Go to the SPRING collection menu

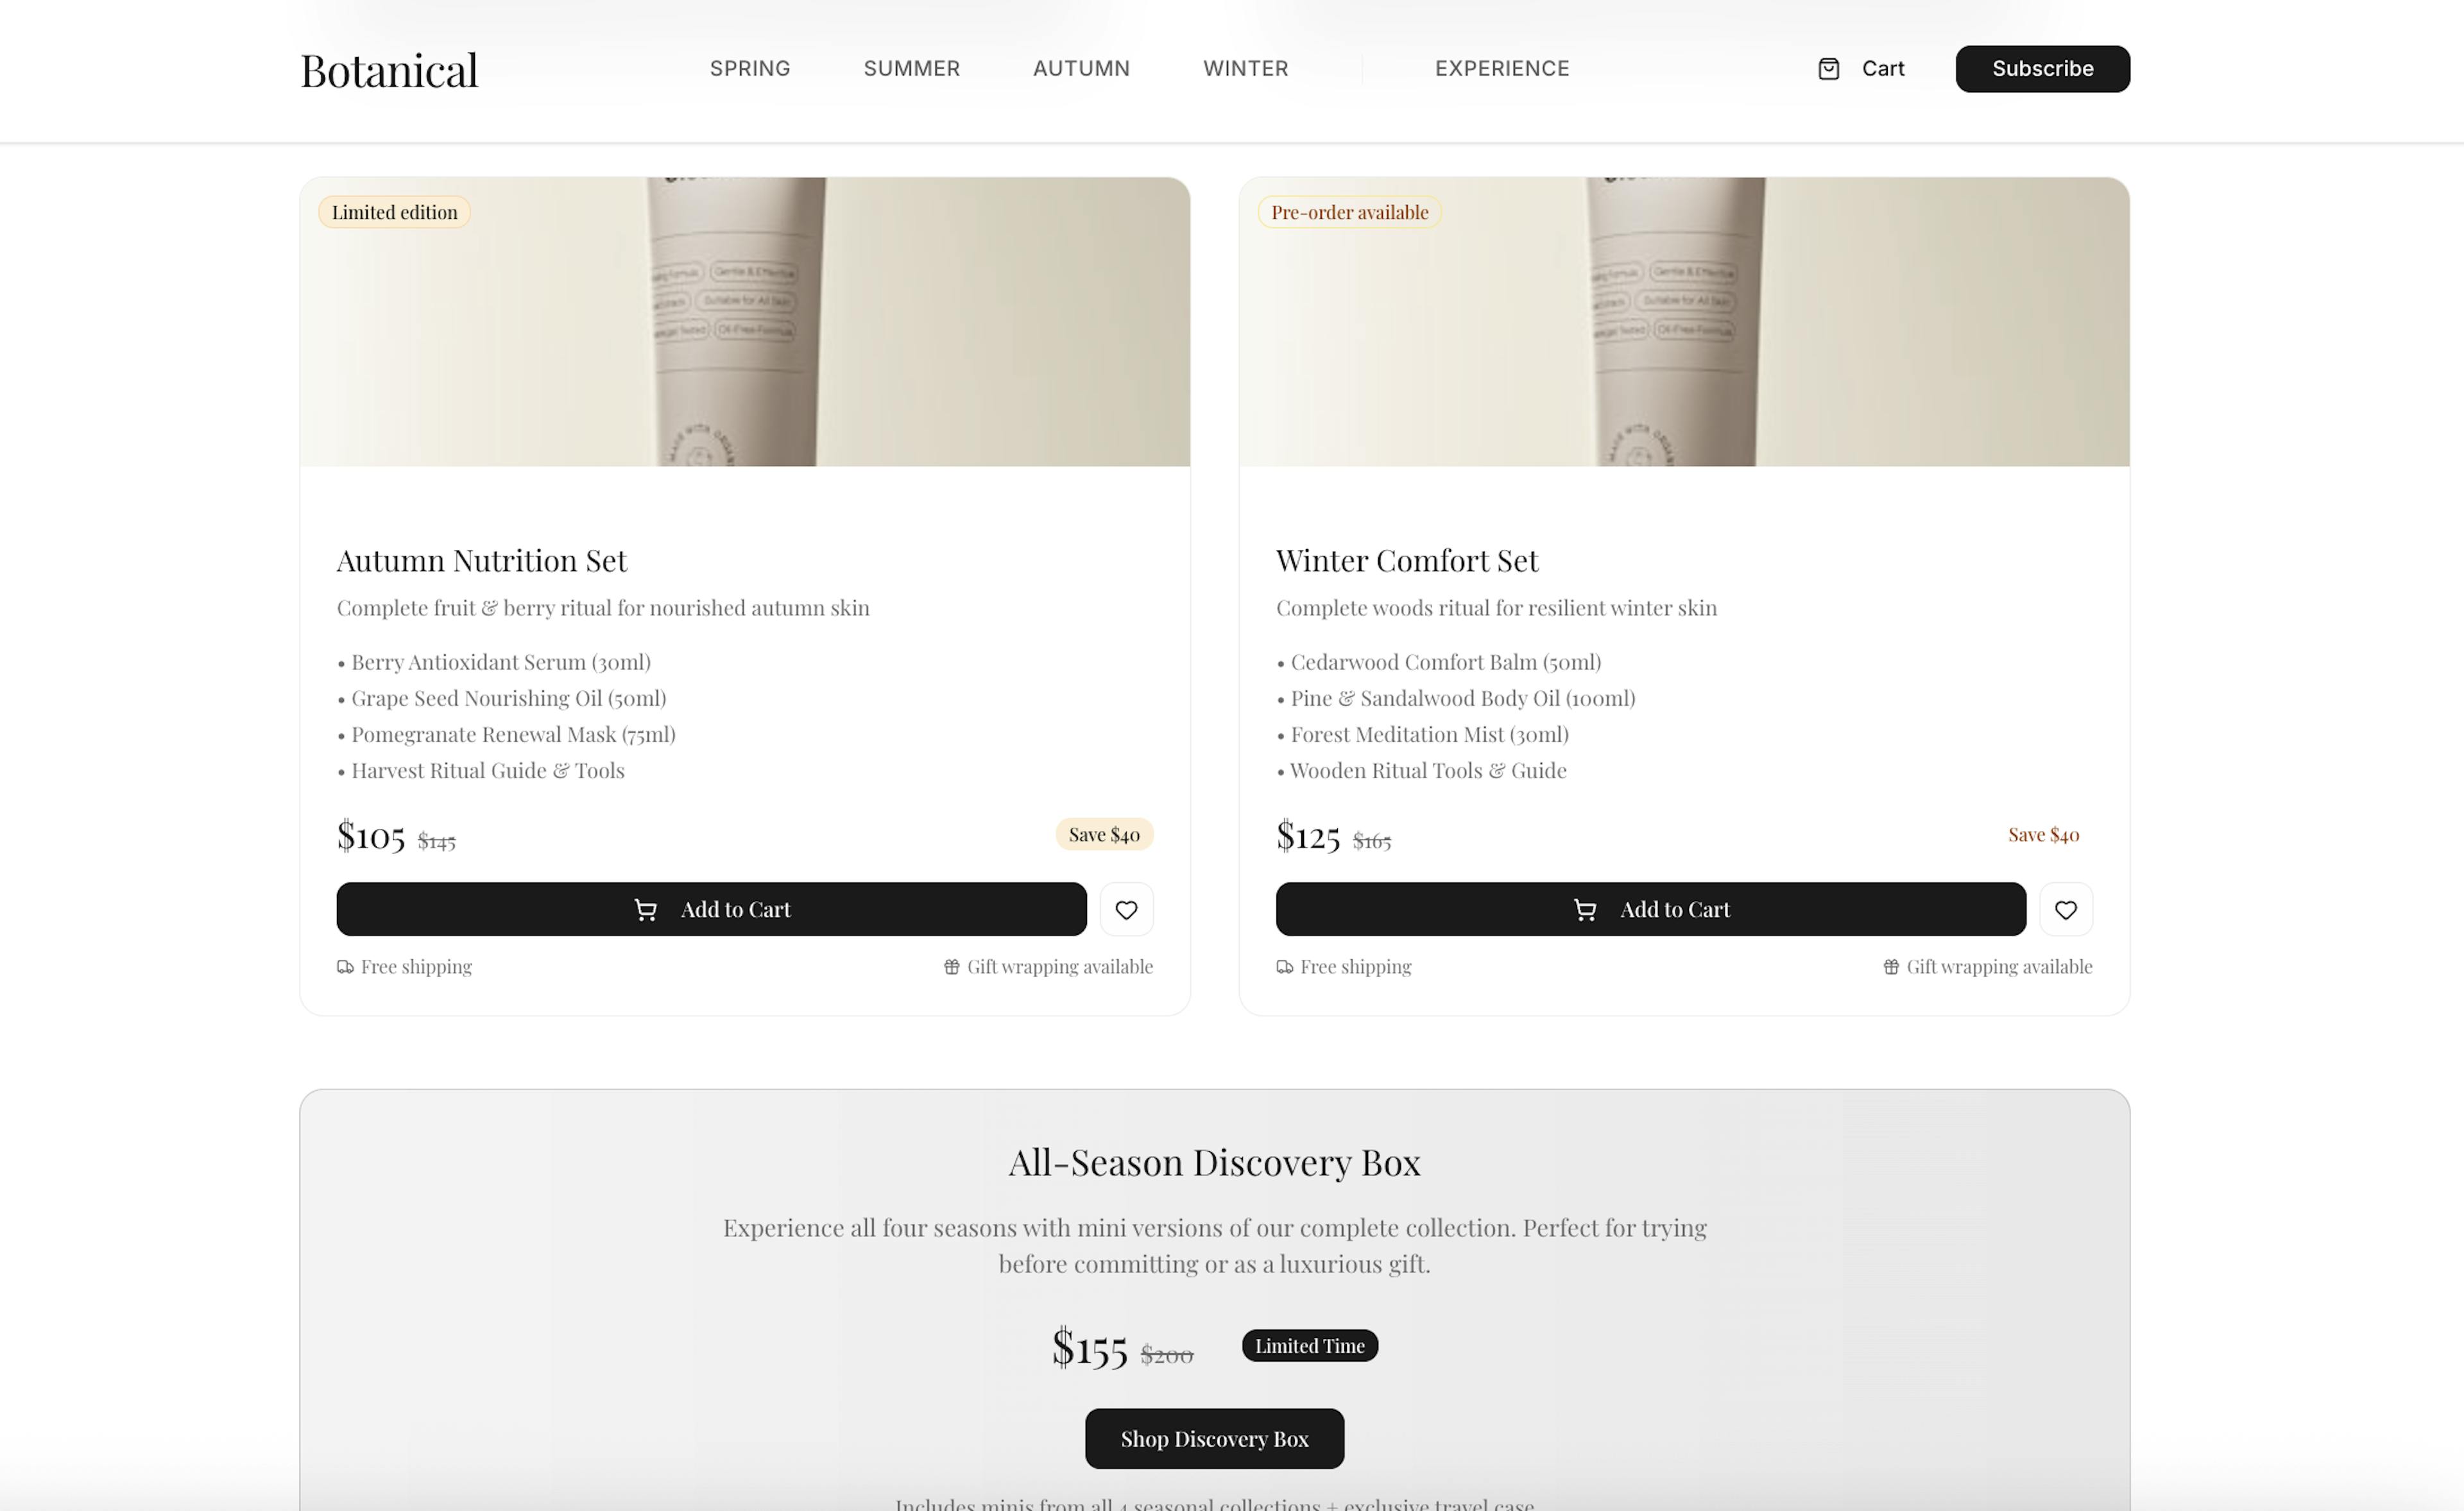pyautogui.click(x=750, y=69)
